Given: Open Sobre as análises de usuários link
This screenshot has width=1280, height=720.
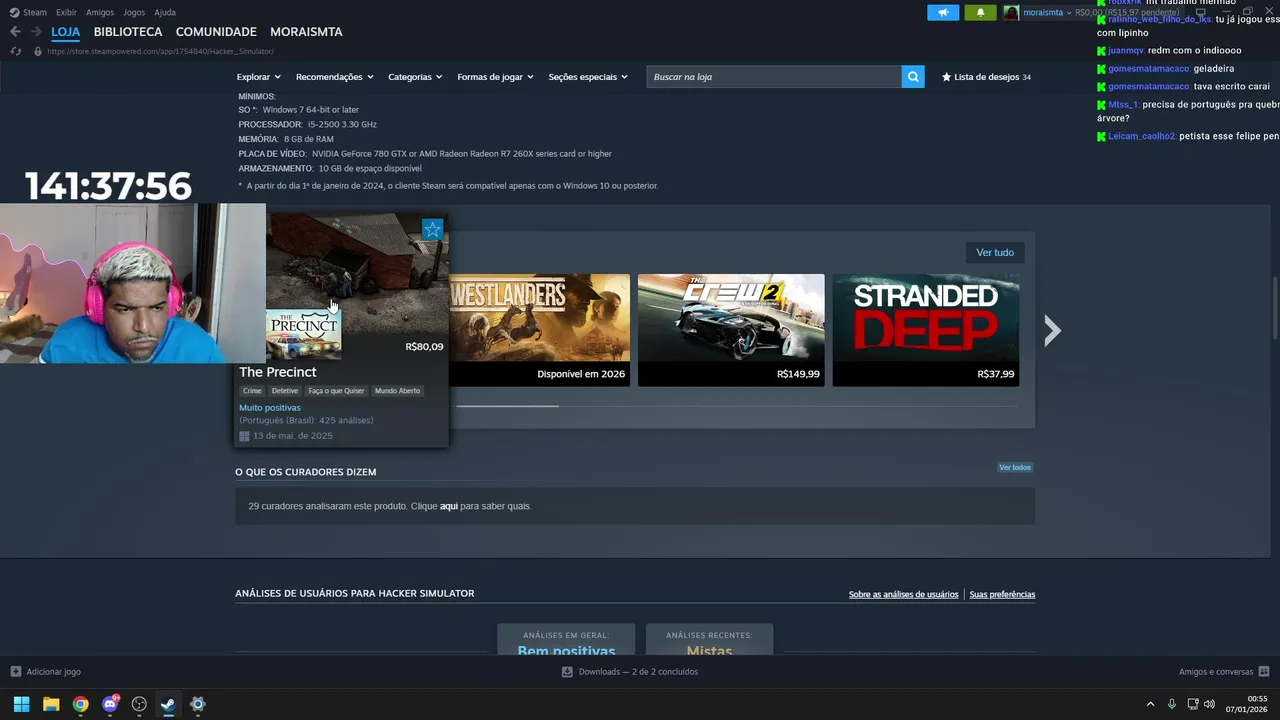Looking at the screenshot, I should pyautogui.click(x=903, y=594).
